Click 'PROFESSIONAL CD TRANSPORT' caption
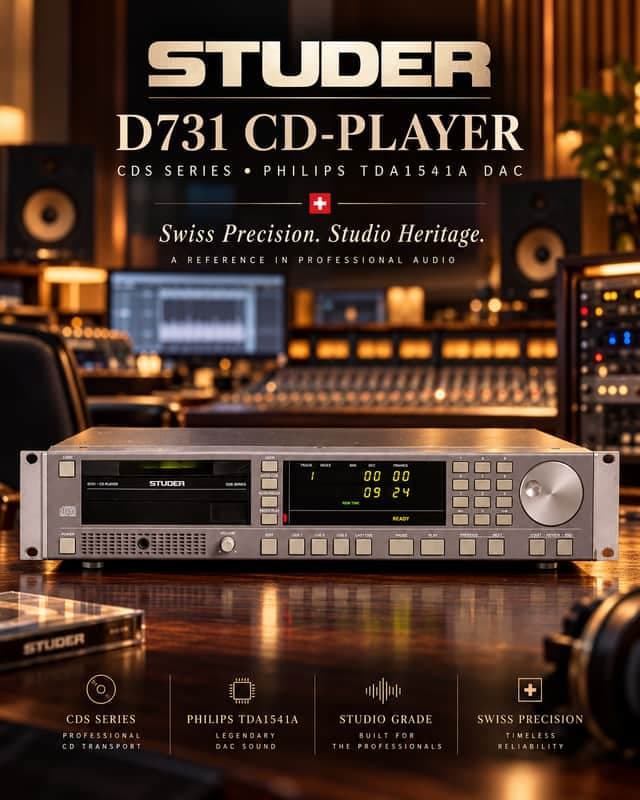640x800 pixels. [x=102, y=741]
